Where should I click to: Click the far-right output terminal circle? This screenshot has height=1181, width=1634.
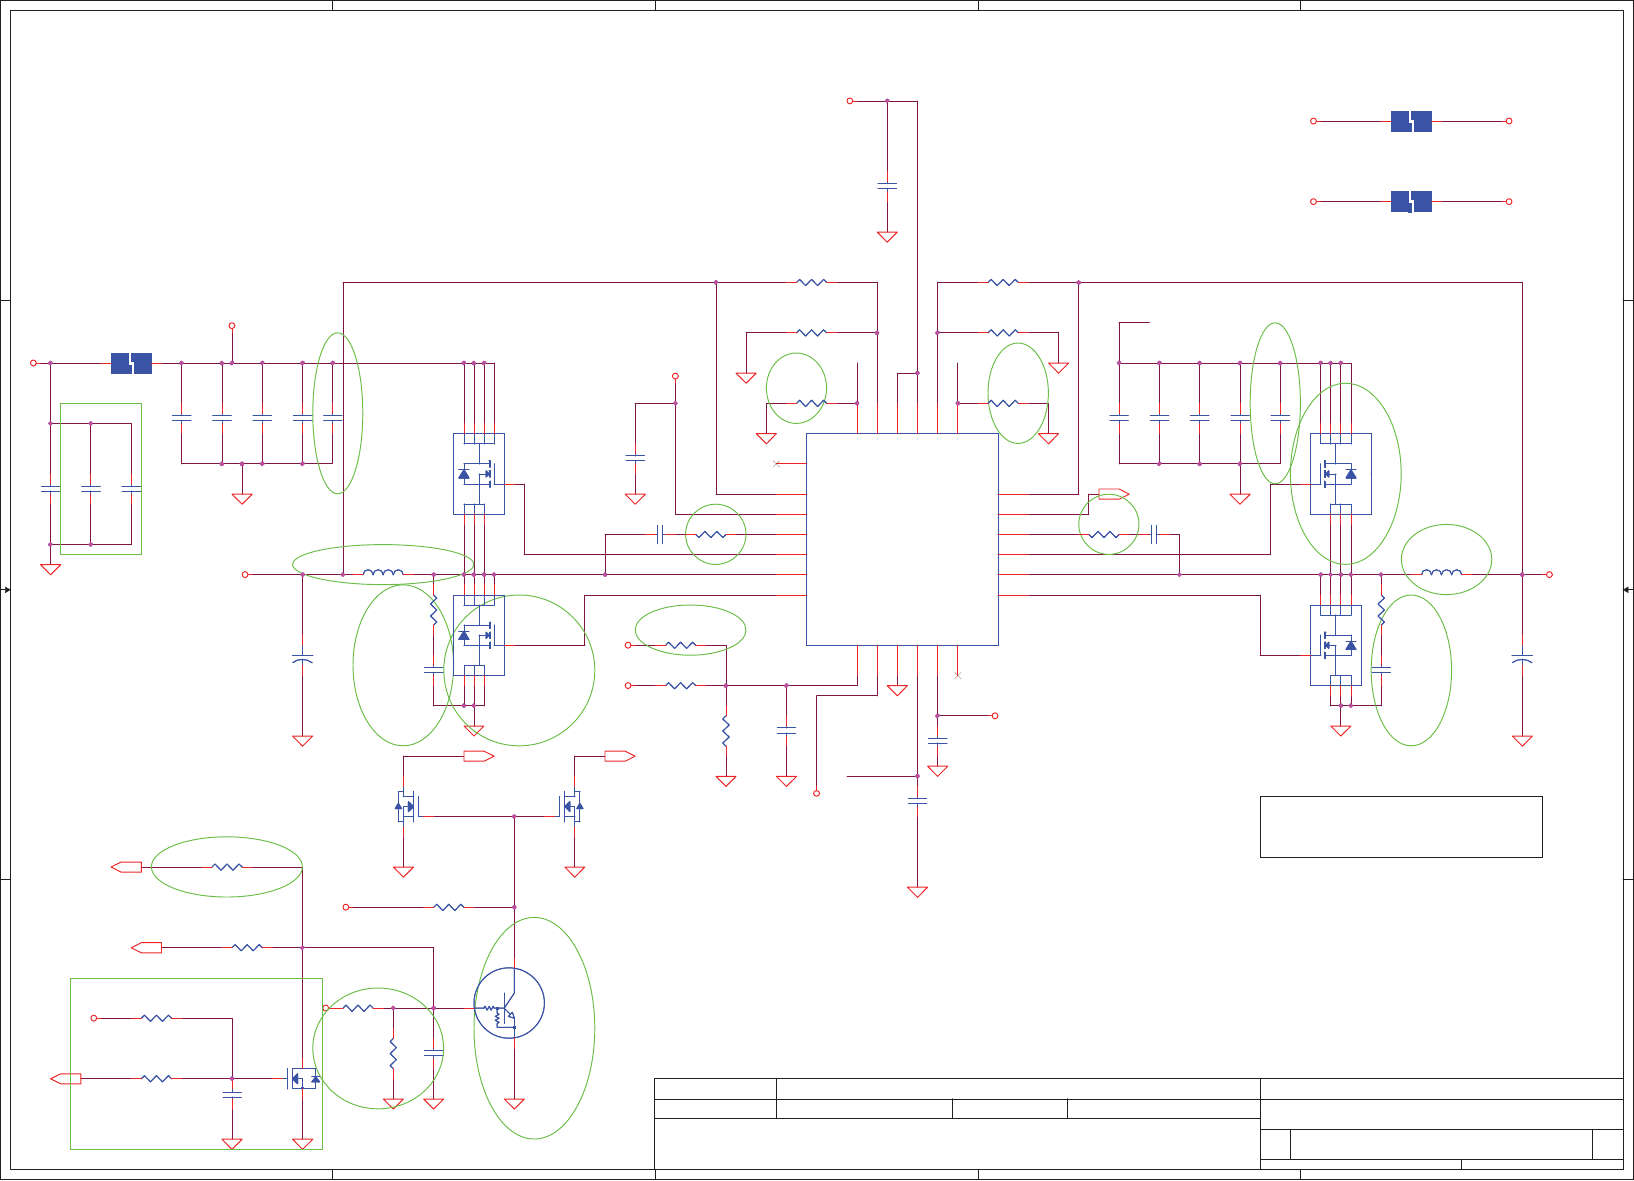1549,574
